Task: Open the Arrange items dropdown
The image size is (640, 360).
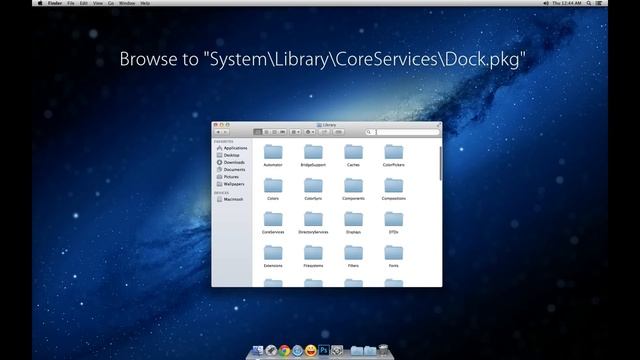Action: click(295, 132)
